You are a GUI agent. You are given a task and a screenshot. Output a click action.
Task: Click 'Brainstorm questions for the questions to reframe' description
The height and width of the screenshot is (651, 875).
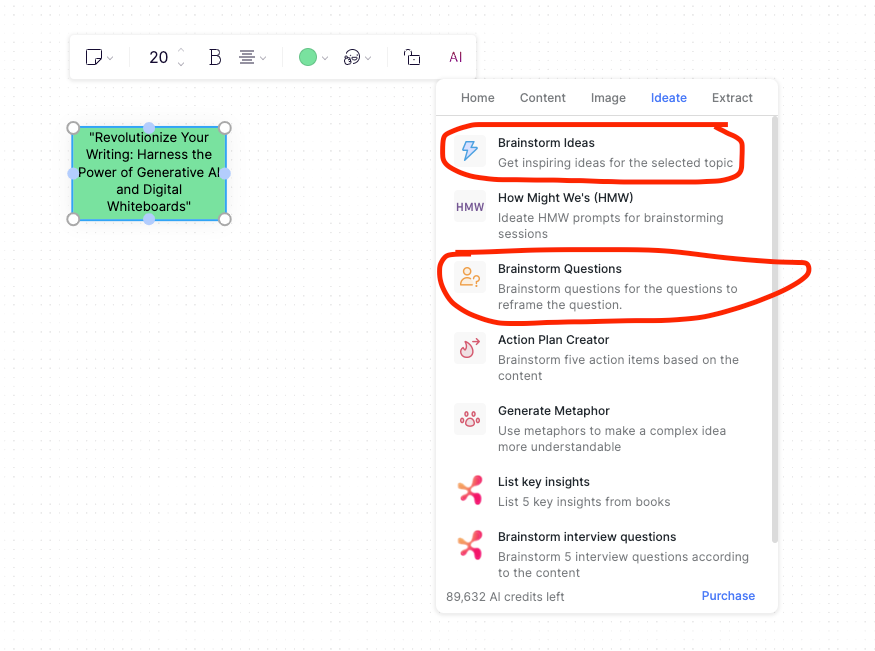(x=618, y=297)
